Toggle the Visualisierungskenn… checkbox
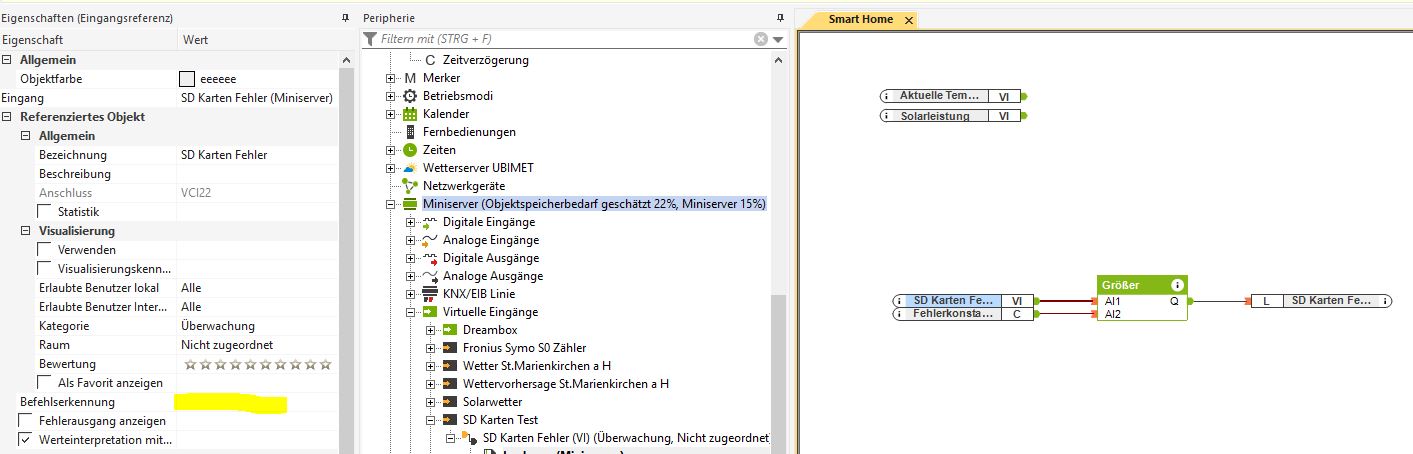Image resolution: width=1413 pixels, height=454 pixels. pyautogui.click(x=44, y=269)
